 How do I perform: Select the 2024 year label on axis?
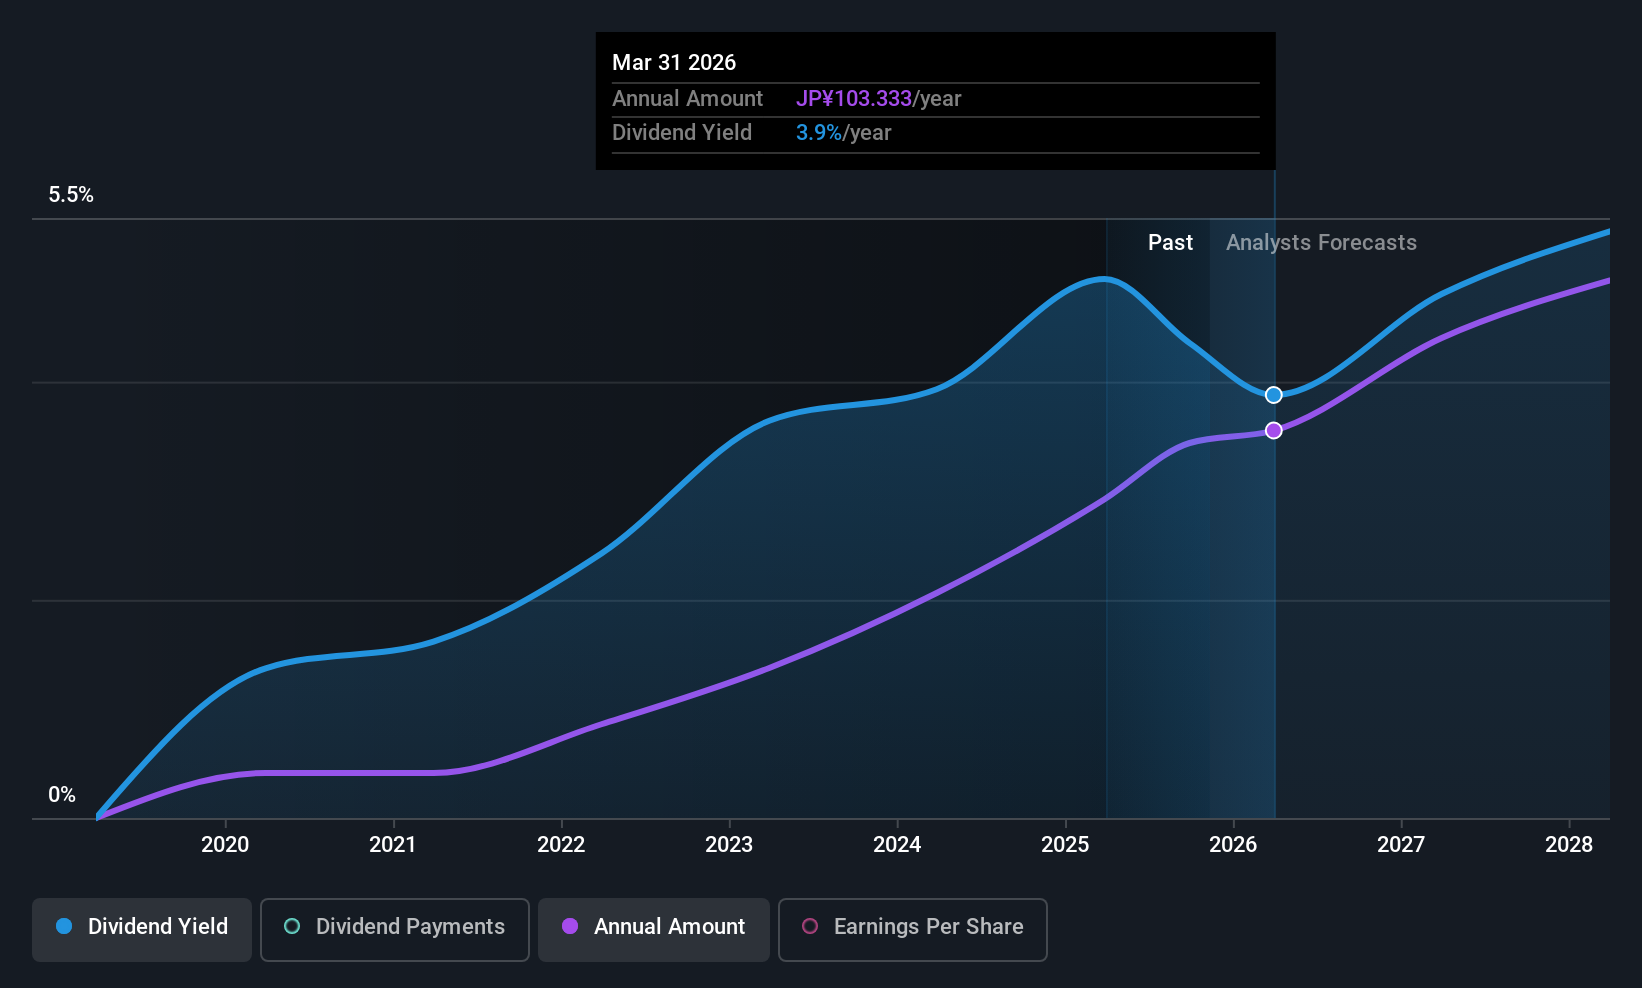[897, 844]
